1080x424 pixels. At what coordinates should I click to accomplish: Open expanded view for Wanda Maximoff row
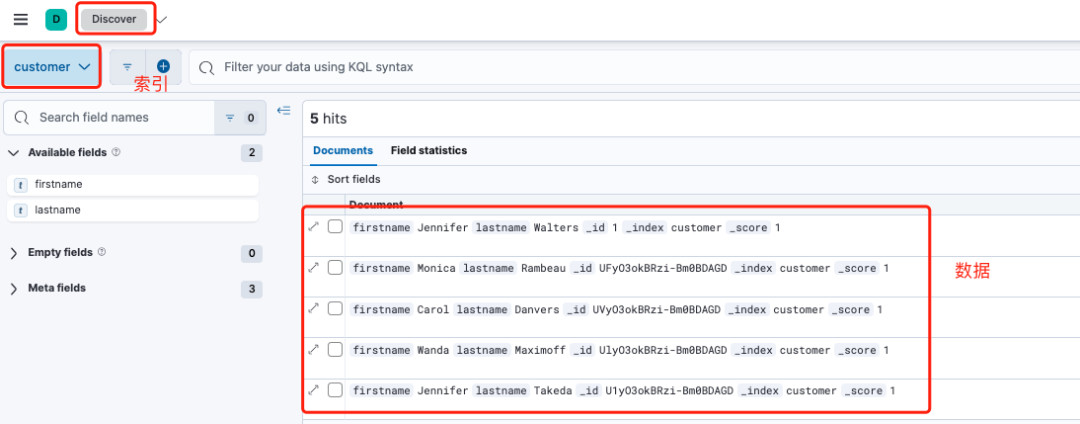point(314,349)
